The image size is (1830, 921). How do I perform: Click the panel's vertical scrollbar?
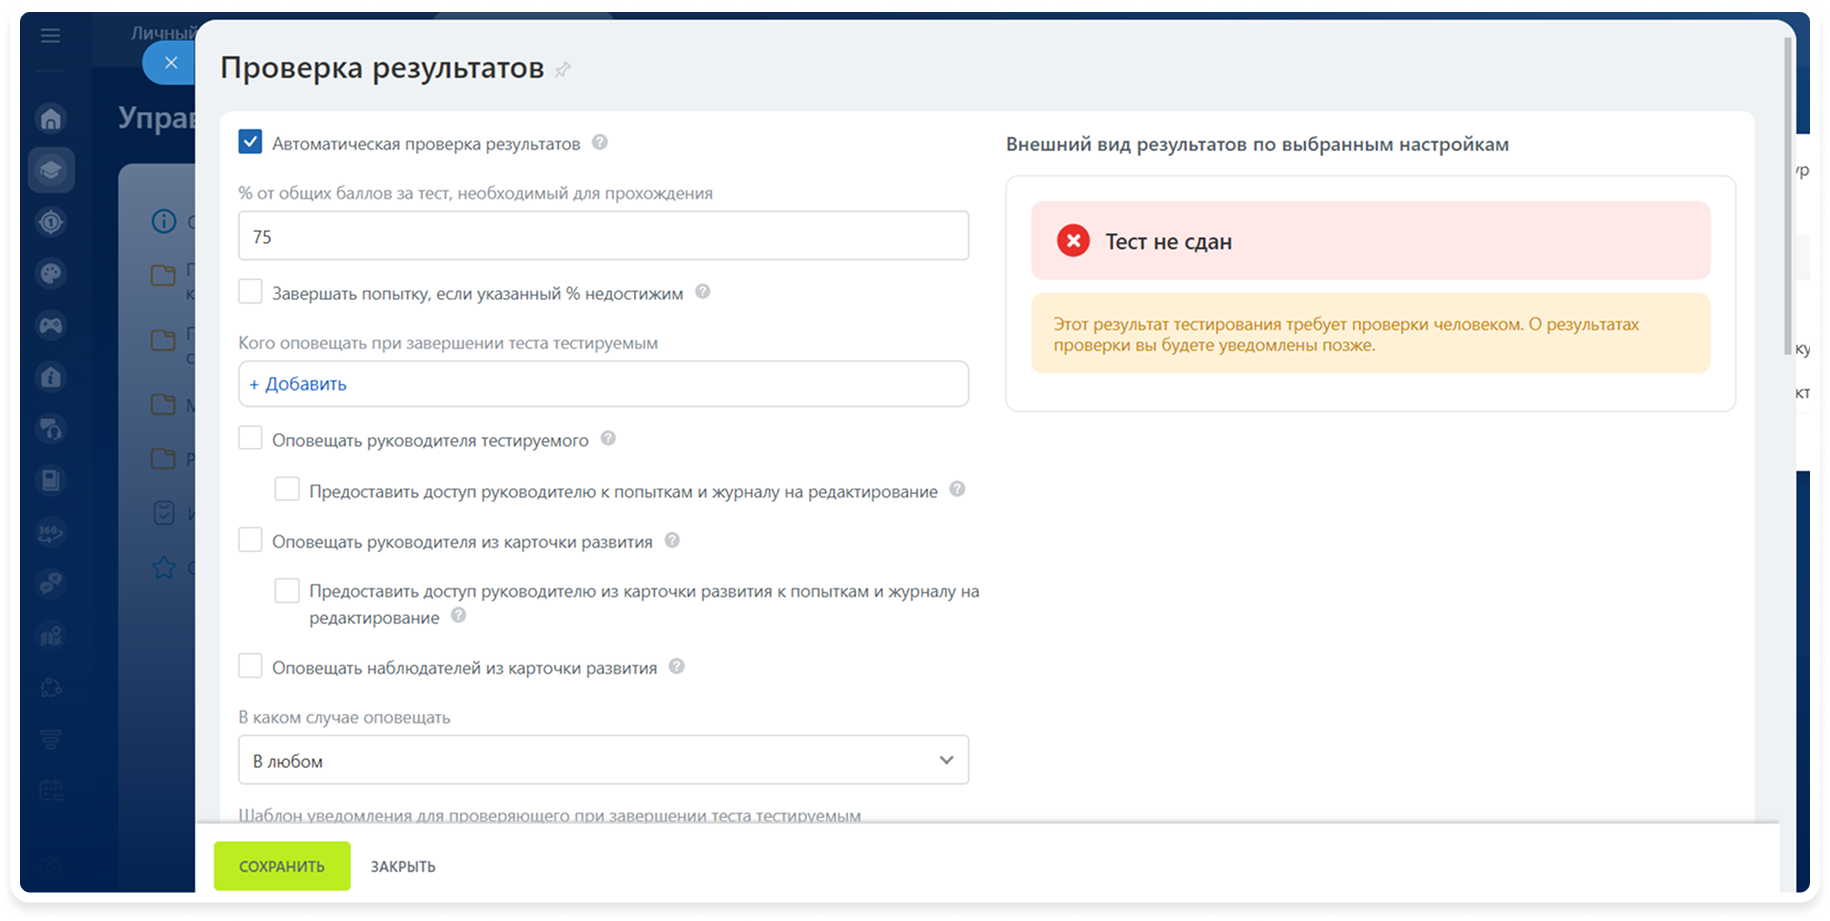click(x=1788, y=195)
